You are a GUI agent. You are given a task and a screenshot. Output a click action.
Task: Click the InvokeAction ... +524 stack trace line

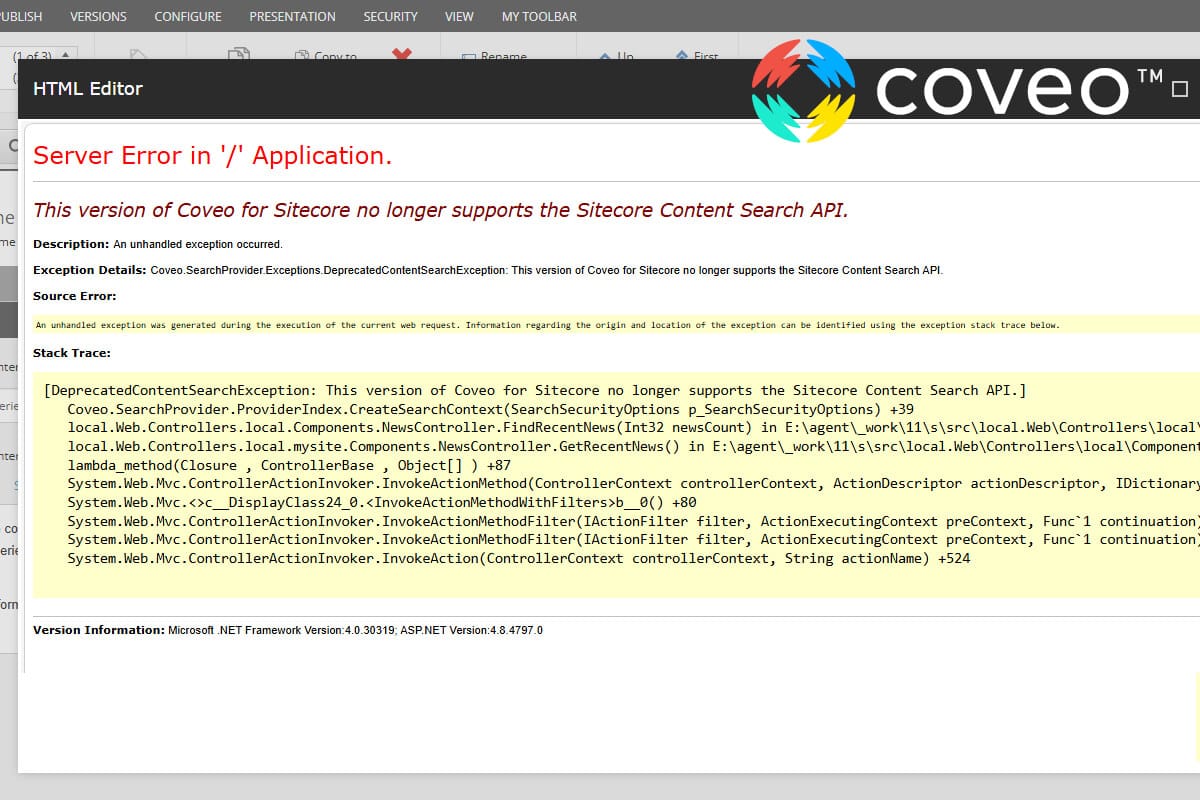[x=518, y=558]
